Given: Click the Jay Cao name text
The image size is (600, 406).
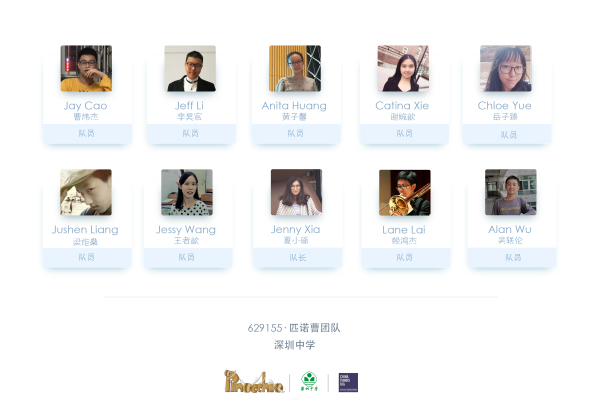Looking at the screenshot, I should 85,106.
